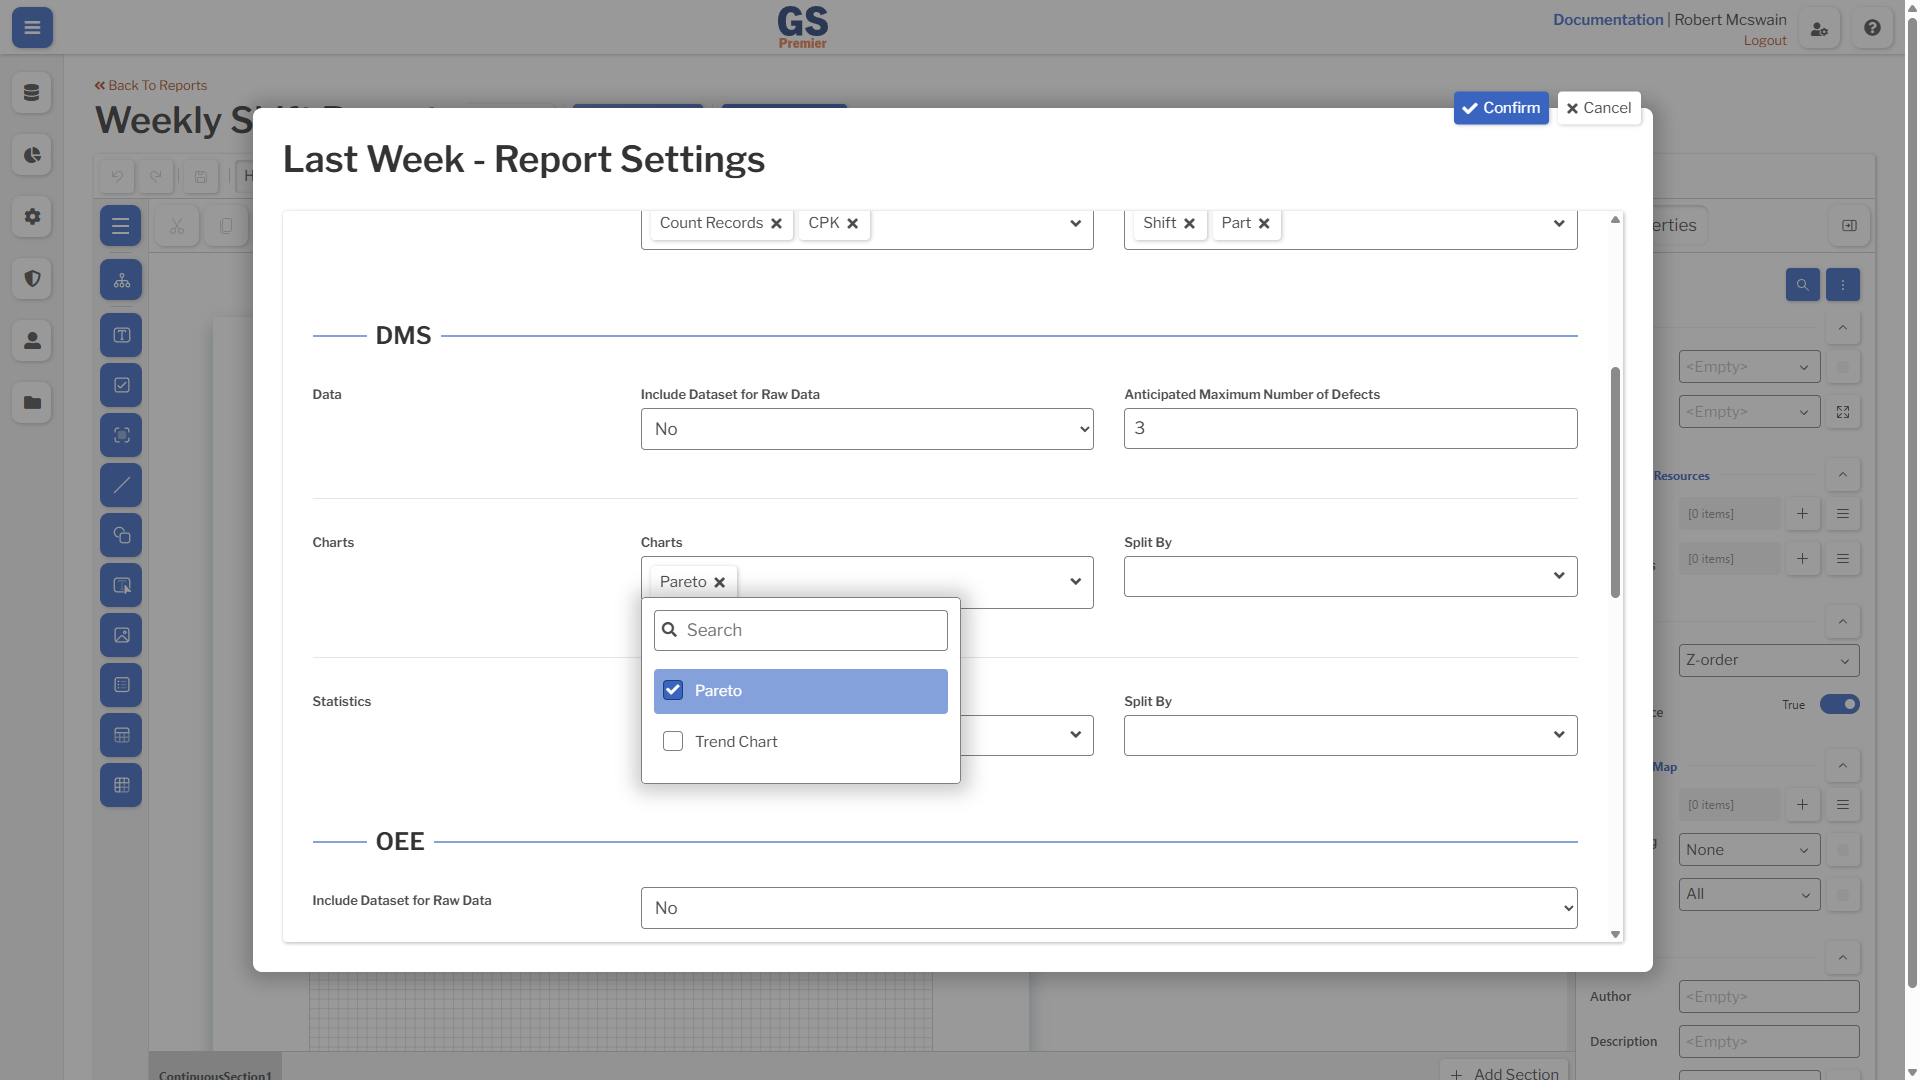Collapse the Charts multiselect dropdown arrow

coord(1075,582)
